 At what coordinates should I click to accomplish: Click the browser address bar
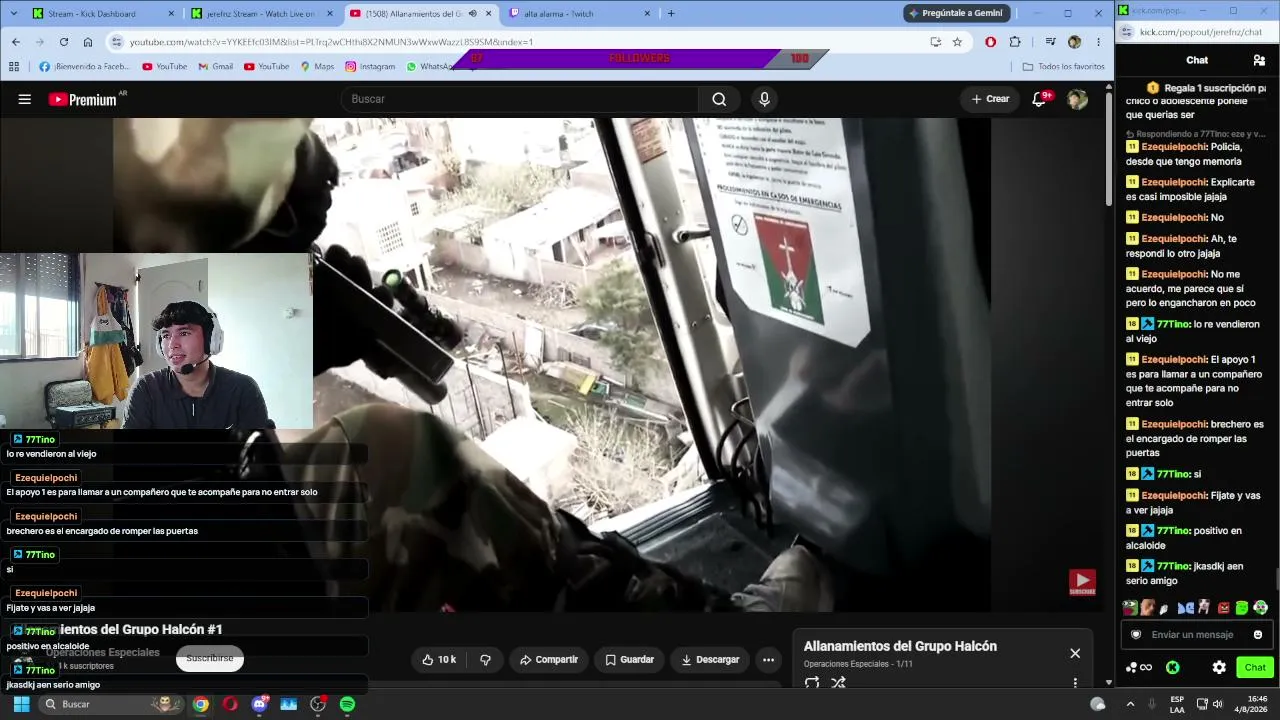point(518,42)
